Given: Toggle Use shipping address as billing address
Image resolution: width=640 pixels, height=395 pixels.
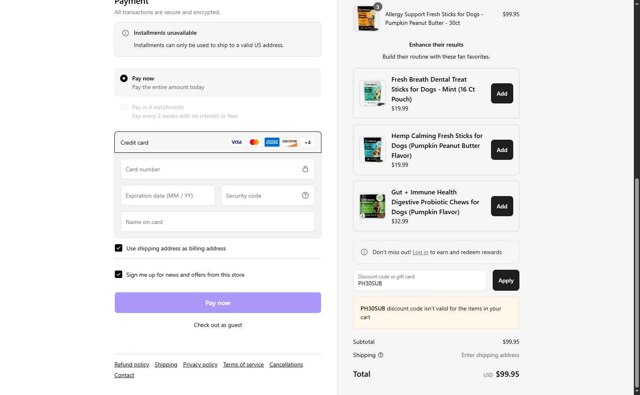Looking at the screenshot, I should [x=118, y=248].
